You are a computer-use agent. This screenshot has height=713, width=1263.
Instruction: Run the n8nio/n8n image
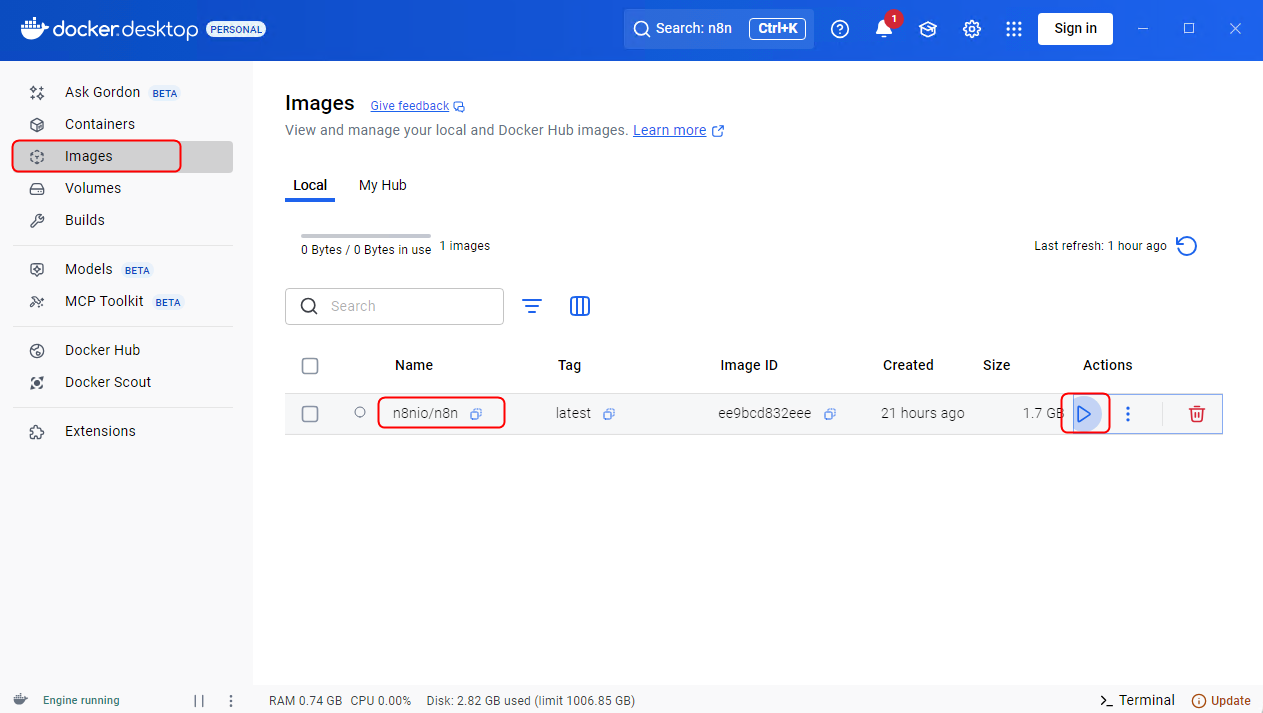coord(1084,414)
